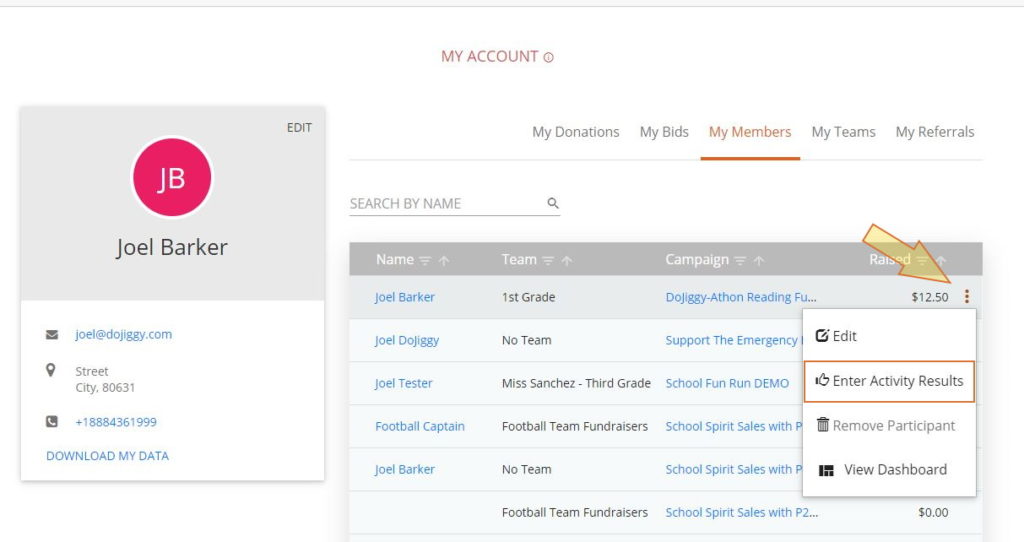Click the filter icon in Name column
This screenshot has height=542, width=1024.
click(425, 261)
